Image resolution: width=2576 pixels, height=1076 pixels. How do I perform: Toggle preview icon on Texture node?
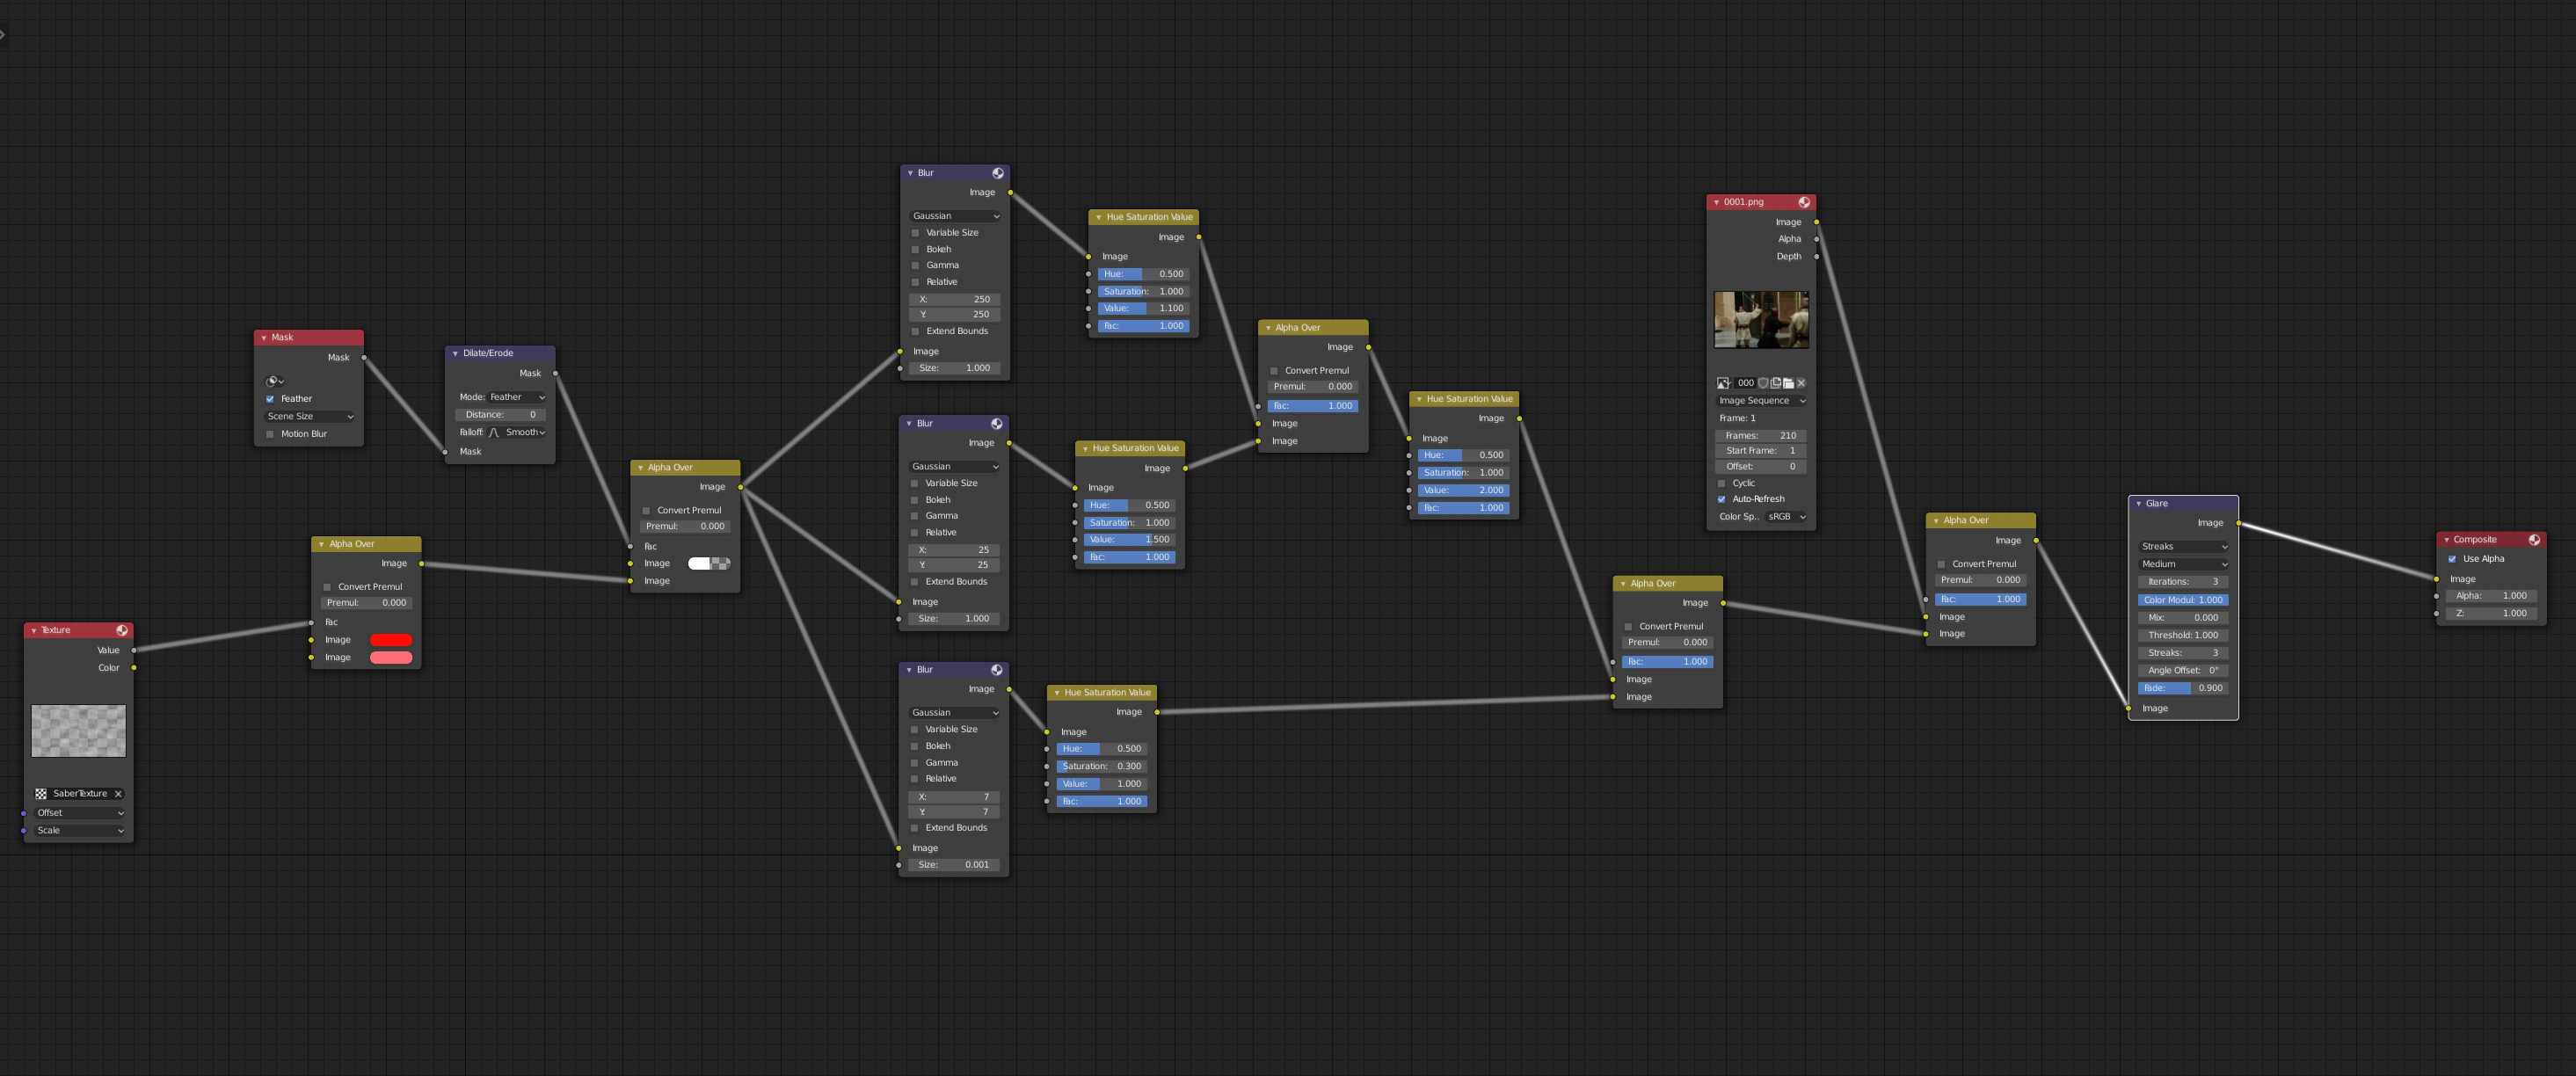tap(122, 630)
